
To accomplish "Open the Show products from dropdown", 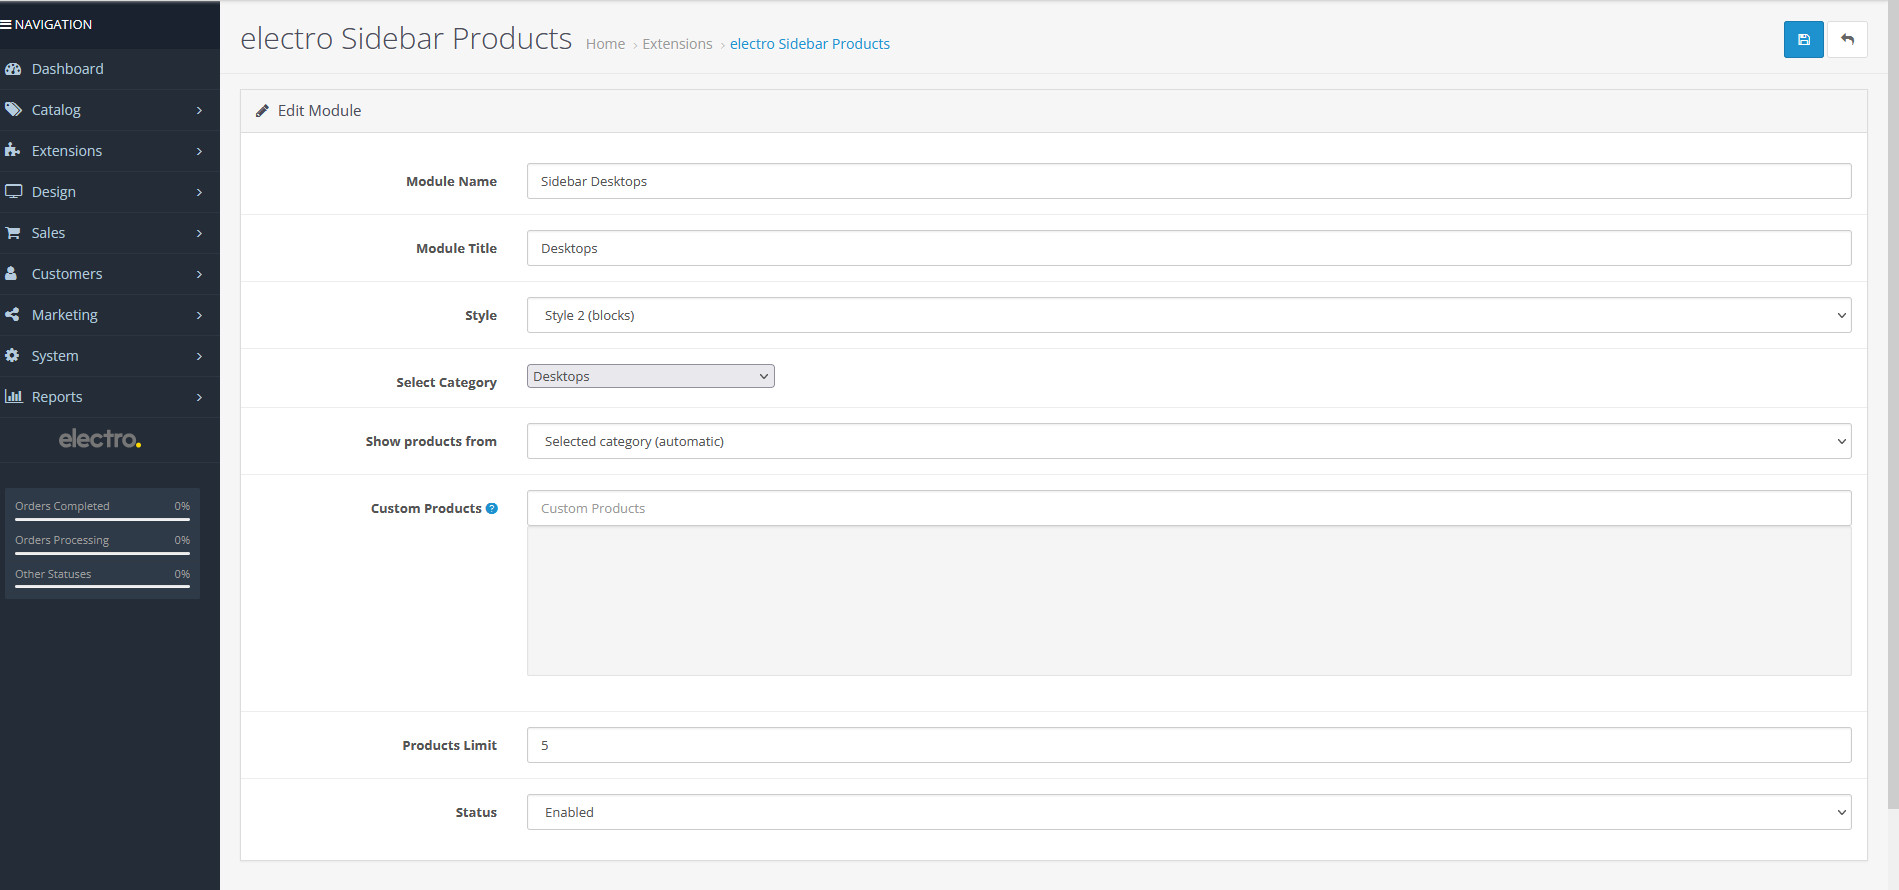I will click(1189, 441).
